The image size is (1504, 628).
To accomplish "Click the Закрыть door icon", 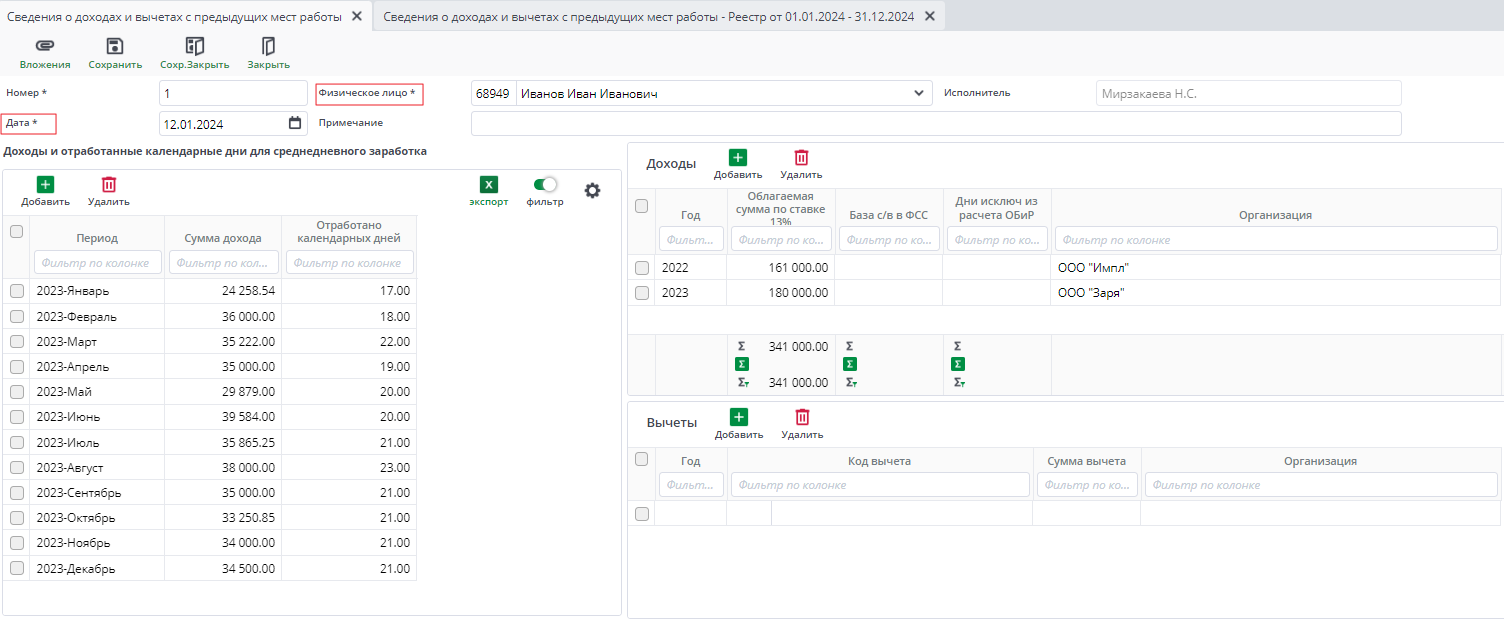I will coord(268,46).
